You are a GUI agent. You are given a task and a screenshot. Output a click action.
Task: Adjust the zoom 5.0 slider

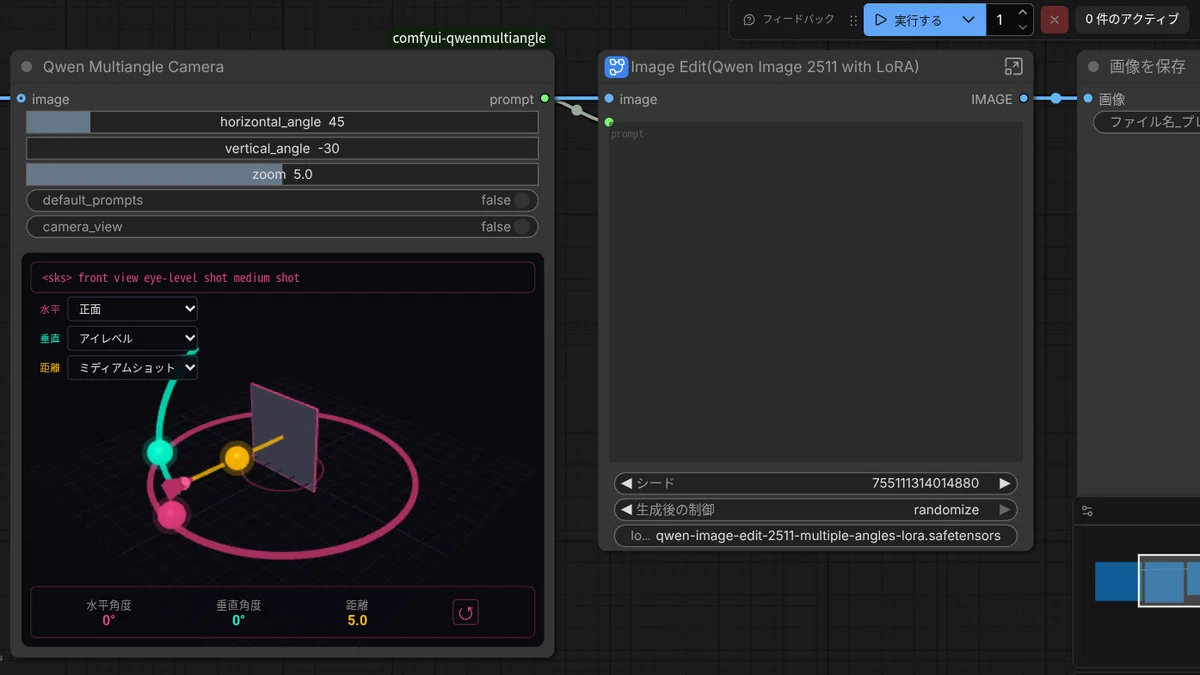click(x=282, y=174)
